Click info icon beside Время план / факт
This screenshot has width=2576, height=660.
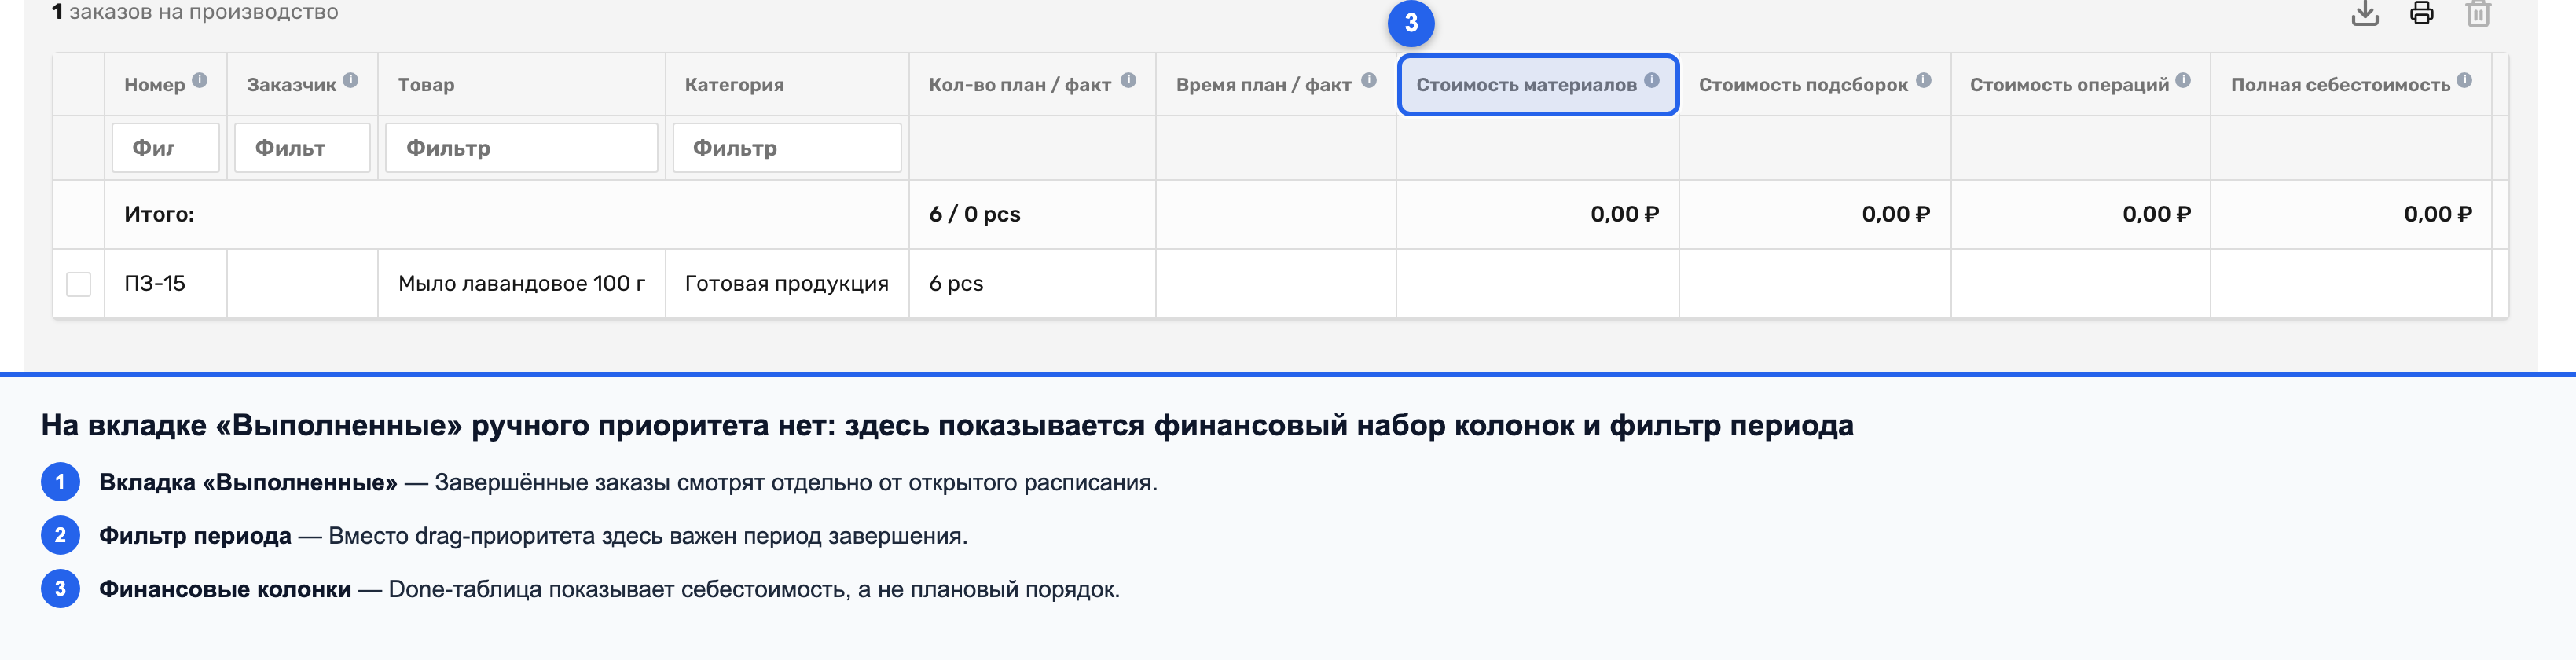tap(1369, 80)
